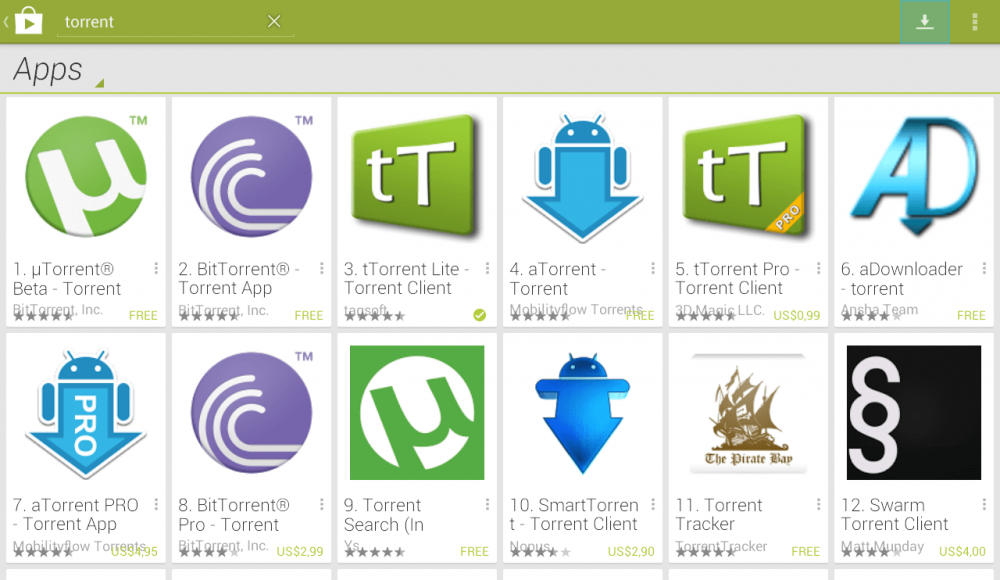Screen dimensions: 1000x580
Task: Open options menu for aDownloader card
Action: tap(984, 269)
